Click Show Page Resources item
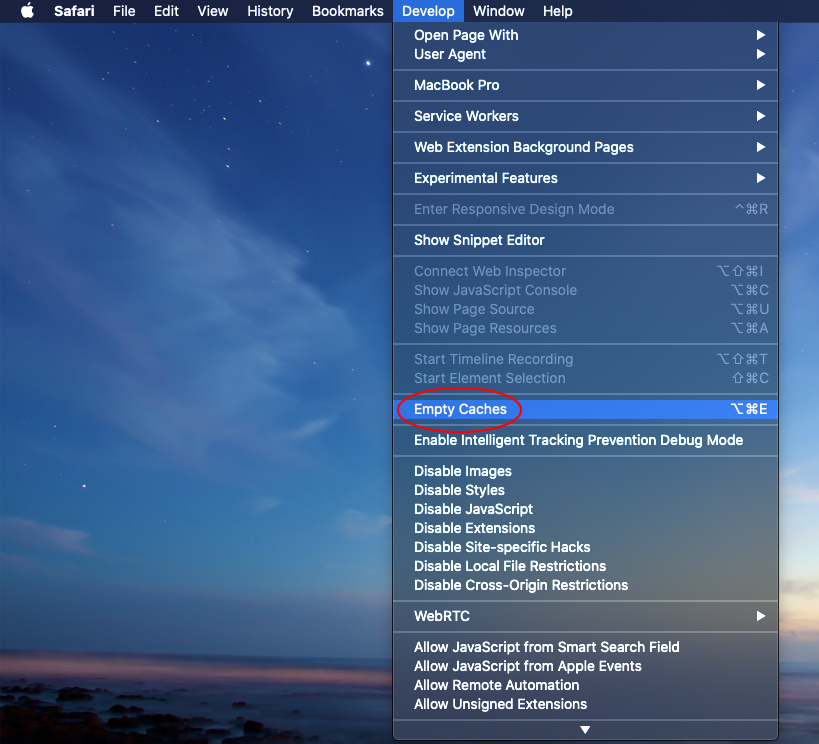The image size is (819, 744). [x=586, y=328]
